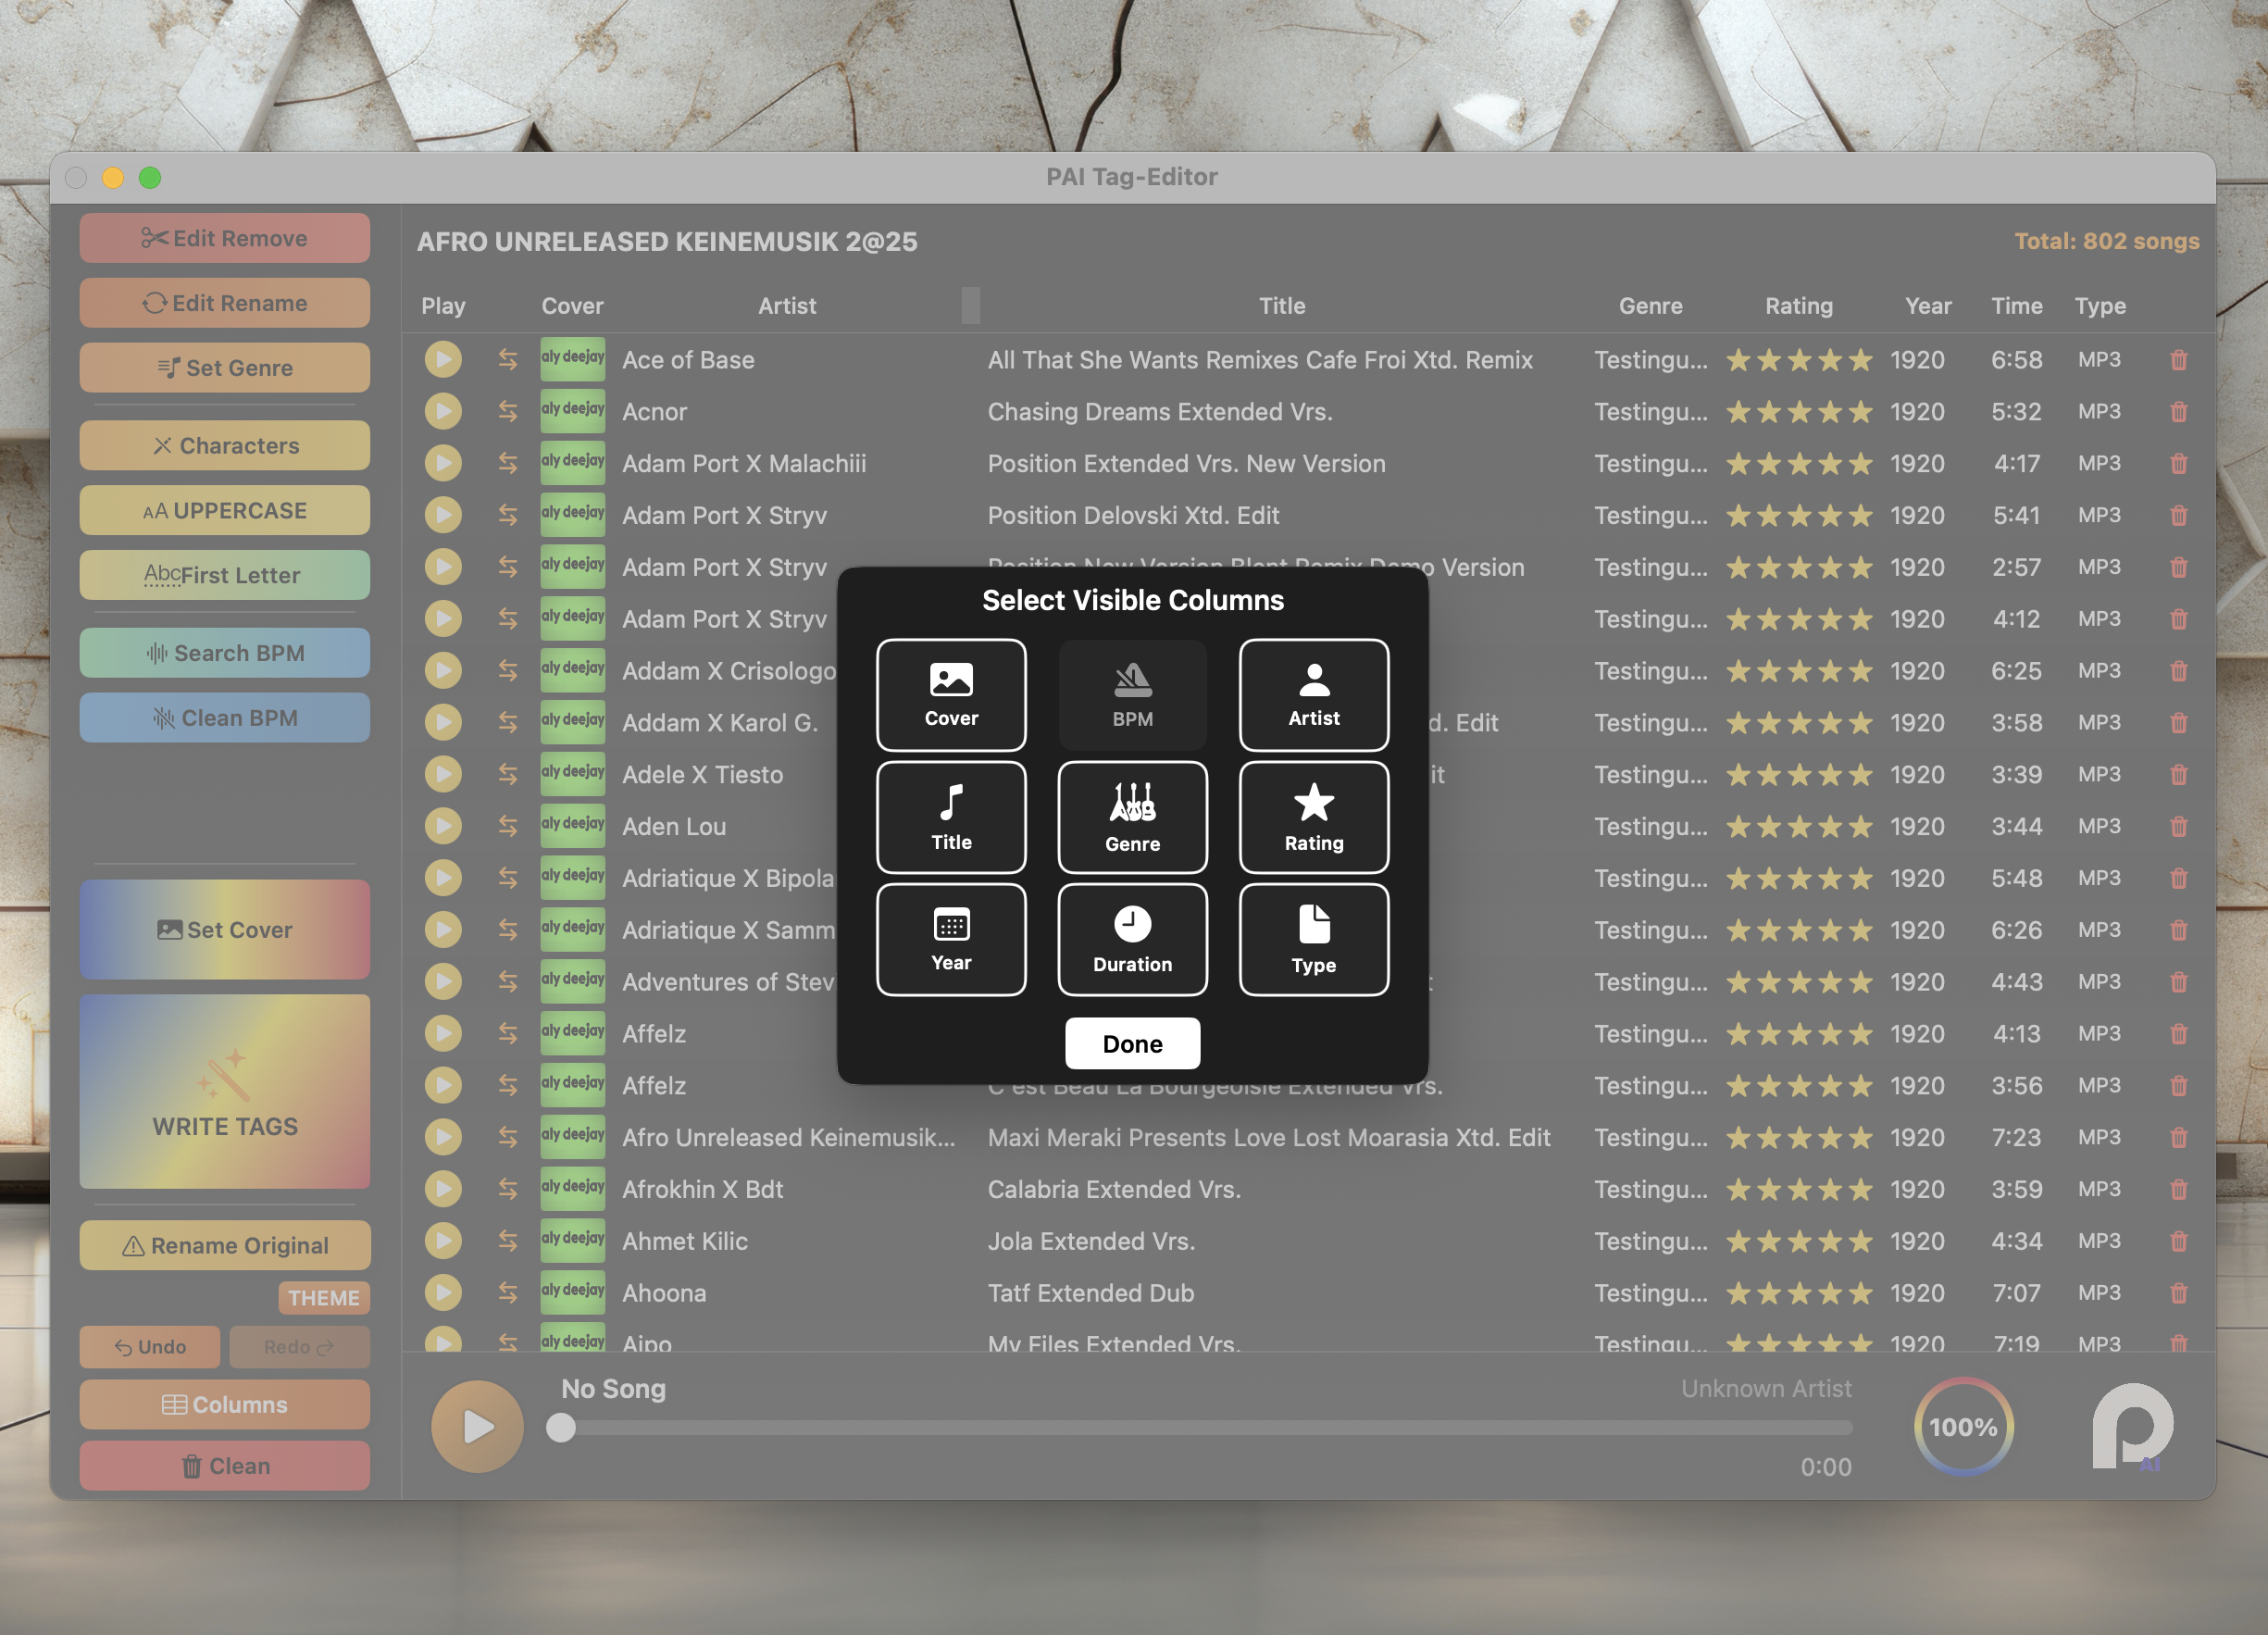Delete the Ahoona row
The image size is (2268, 1635).
point(2179,1293)
